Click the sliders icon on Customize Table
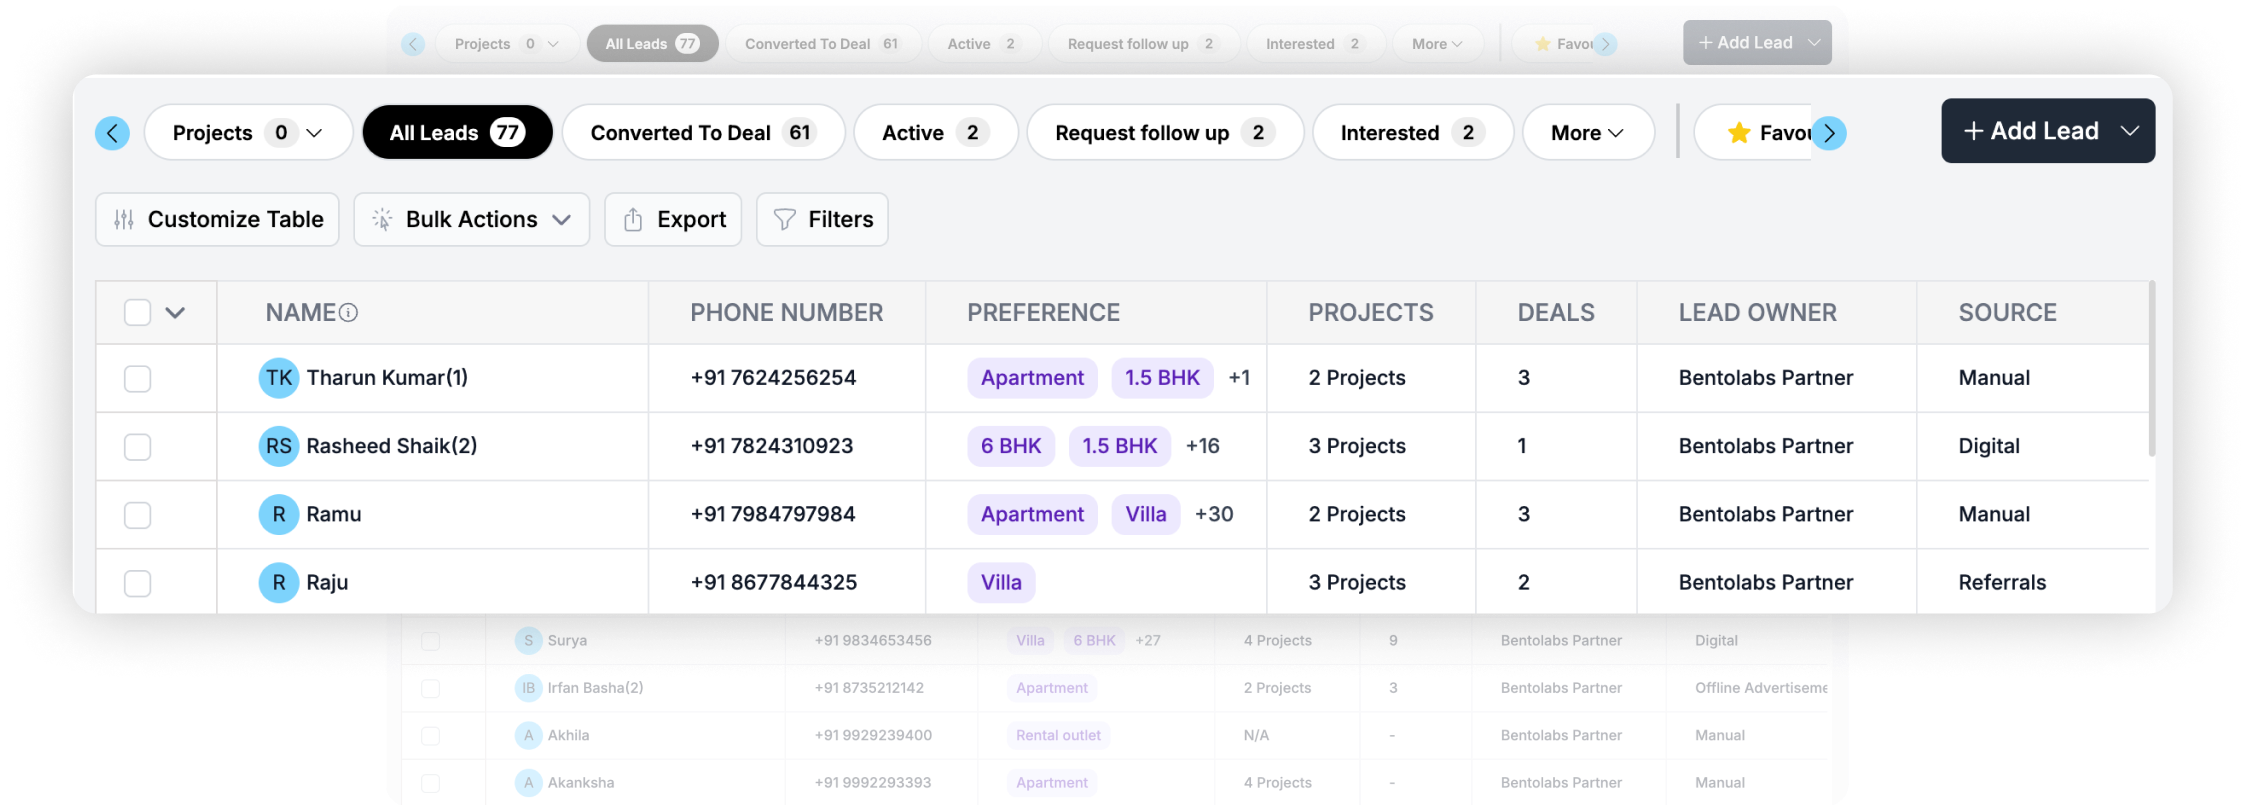The width and height of the screenshot is (2245, 805). 124,219
